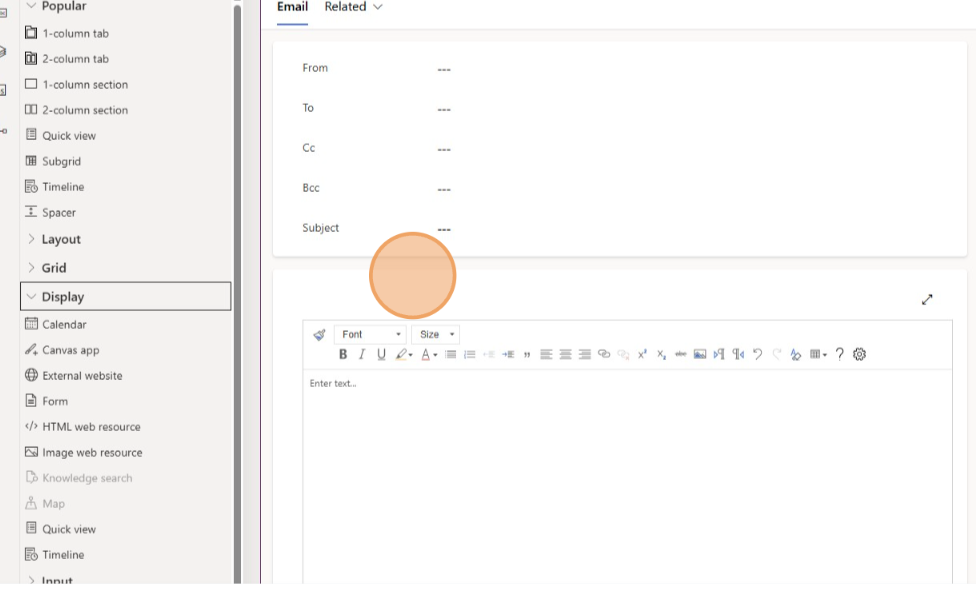This screenshot has height=592, width=976.
Task: Apply block quote formatting
Action: [527, 354]
